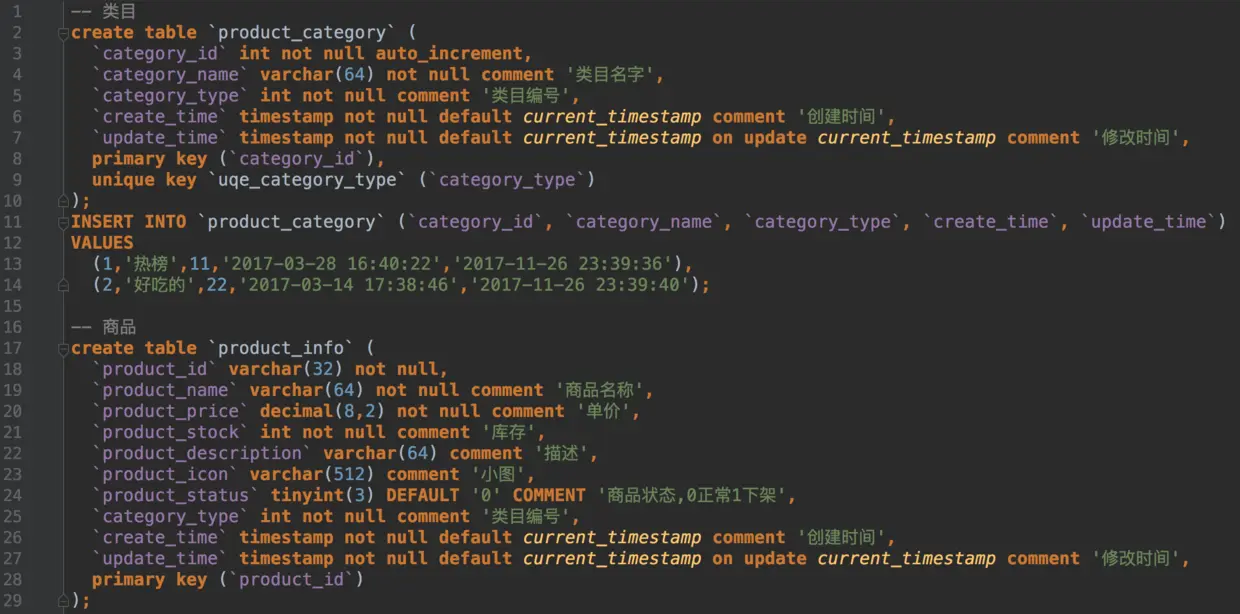Click line number 16 in the gutter
This screenshot has width=1240, height=614.
coord(16,327)
